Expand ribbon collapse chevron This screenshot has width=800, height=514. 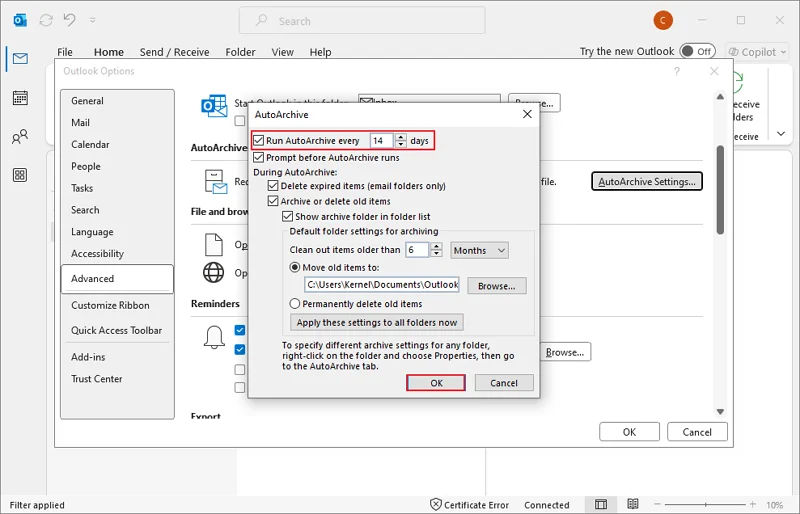tap(781, 134)
